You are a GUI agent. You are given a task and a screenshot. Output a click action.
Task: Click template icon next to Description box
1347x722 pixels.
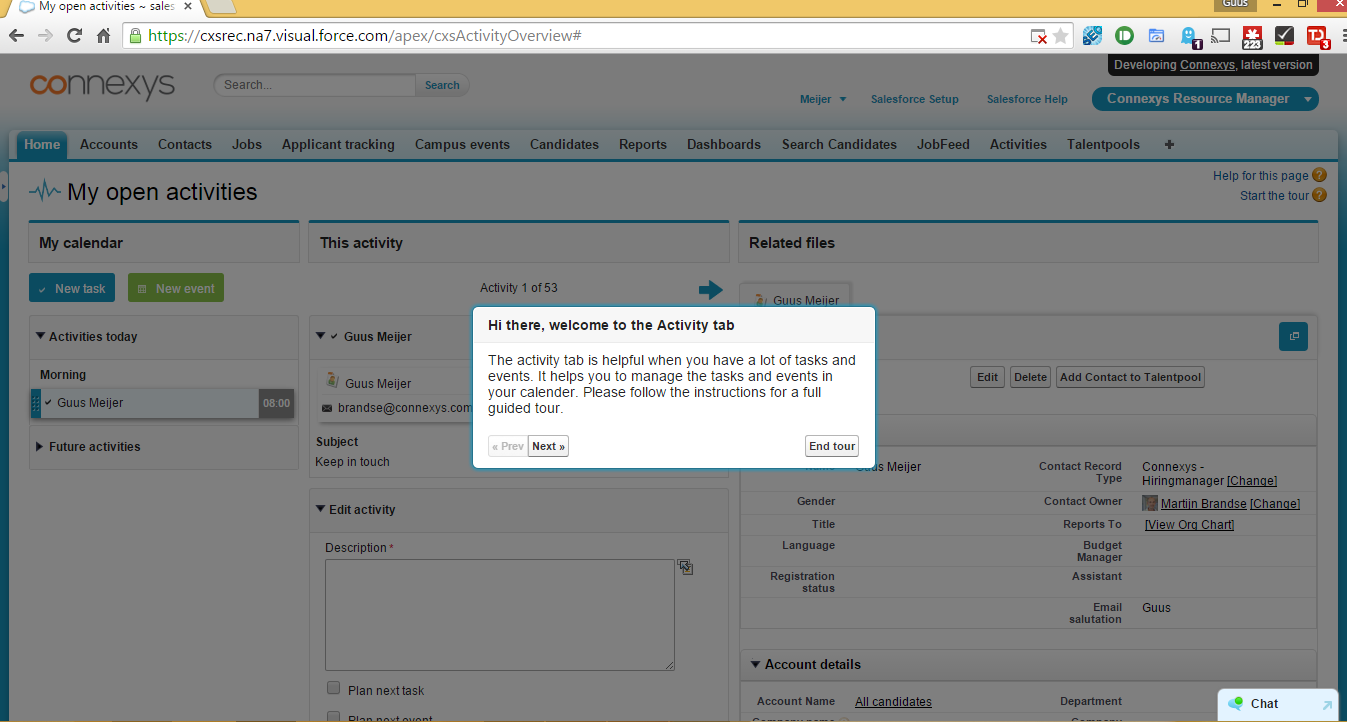pyautogui.click(x=686, y=567)
